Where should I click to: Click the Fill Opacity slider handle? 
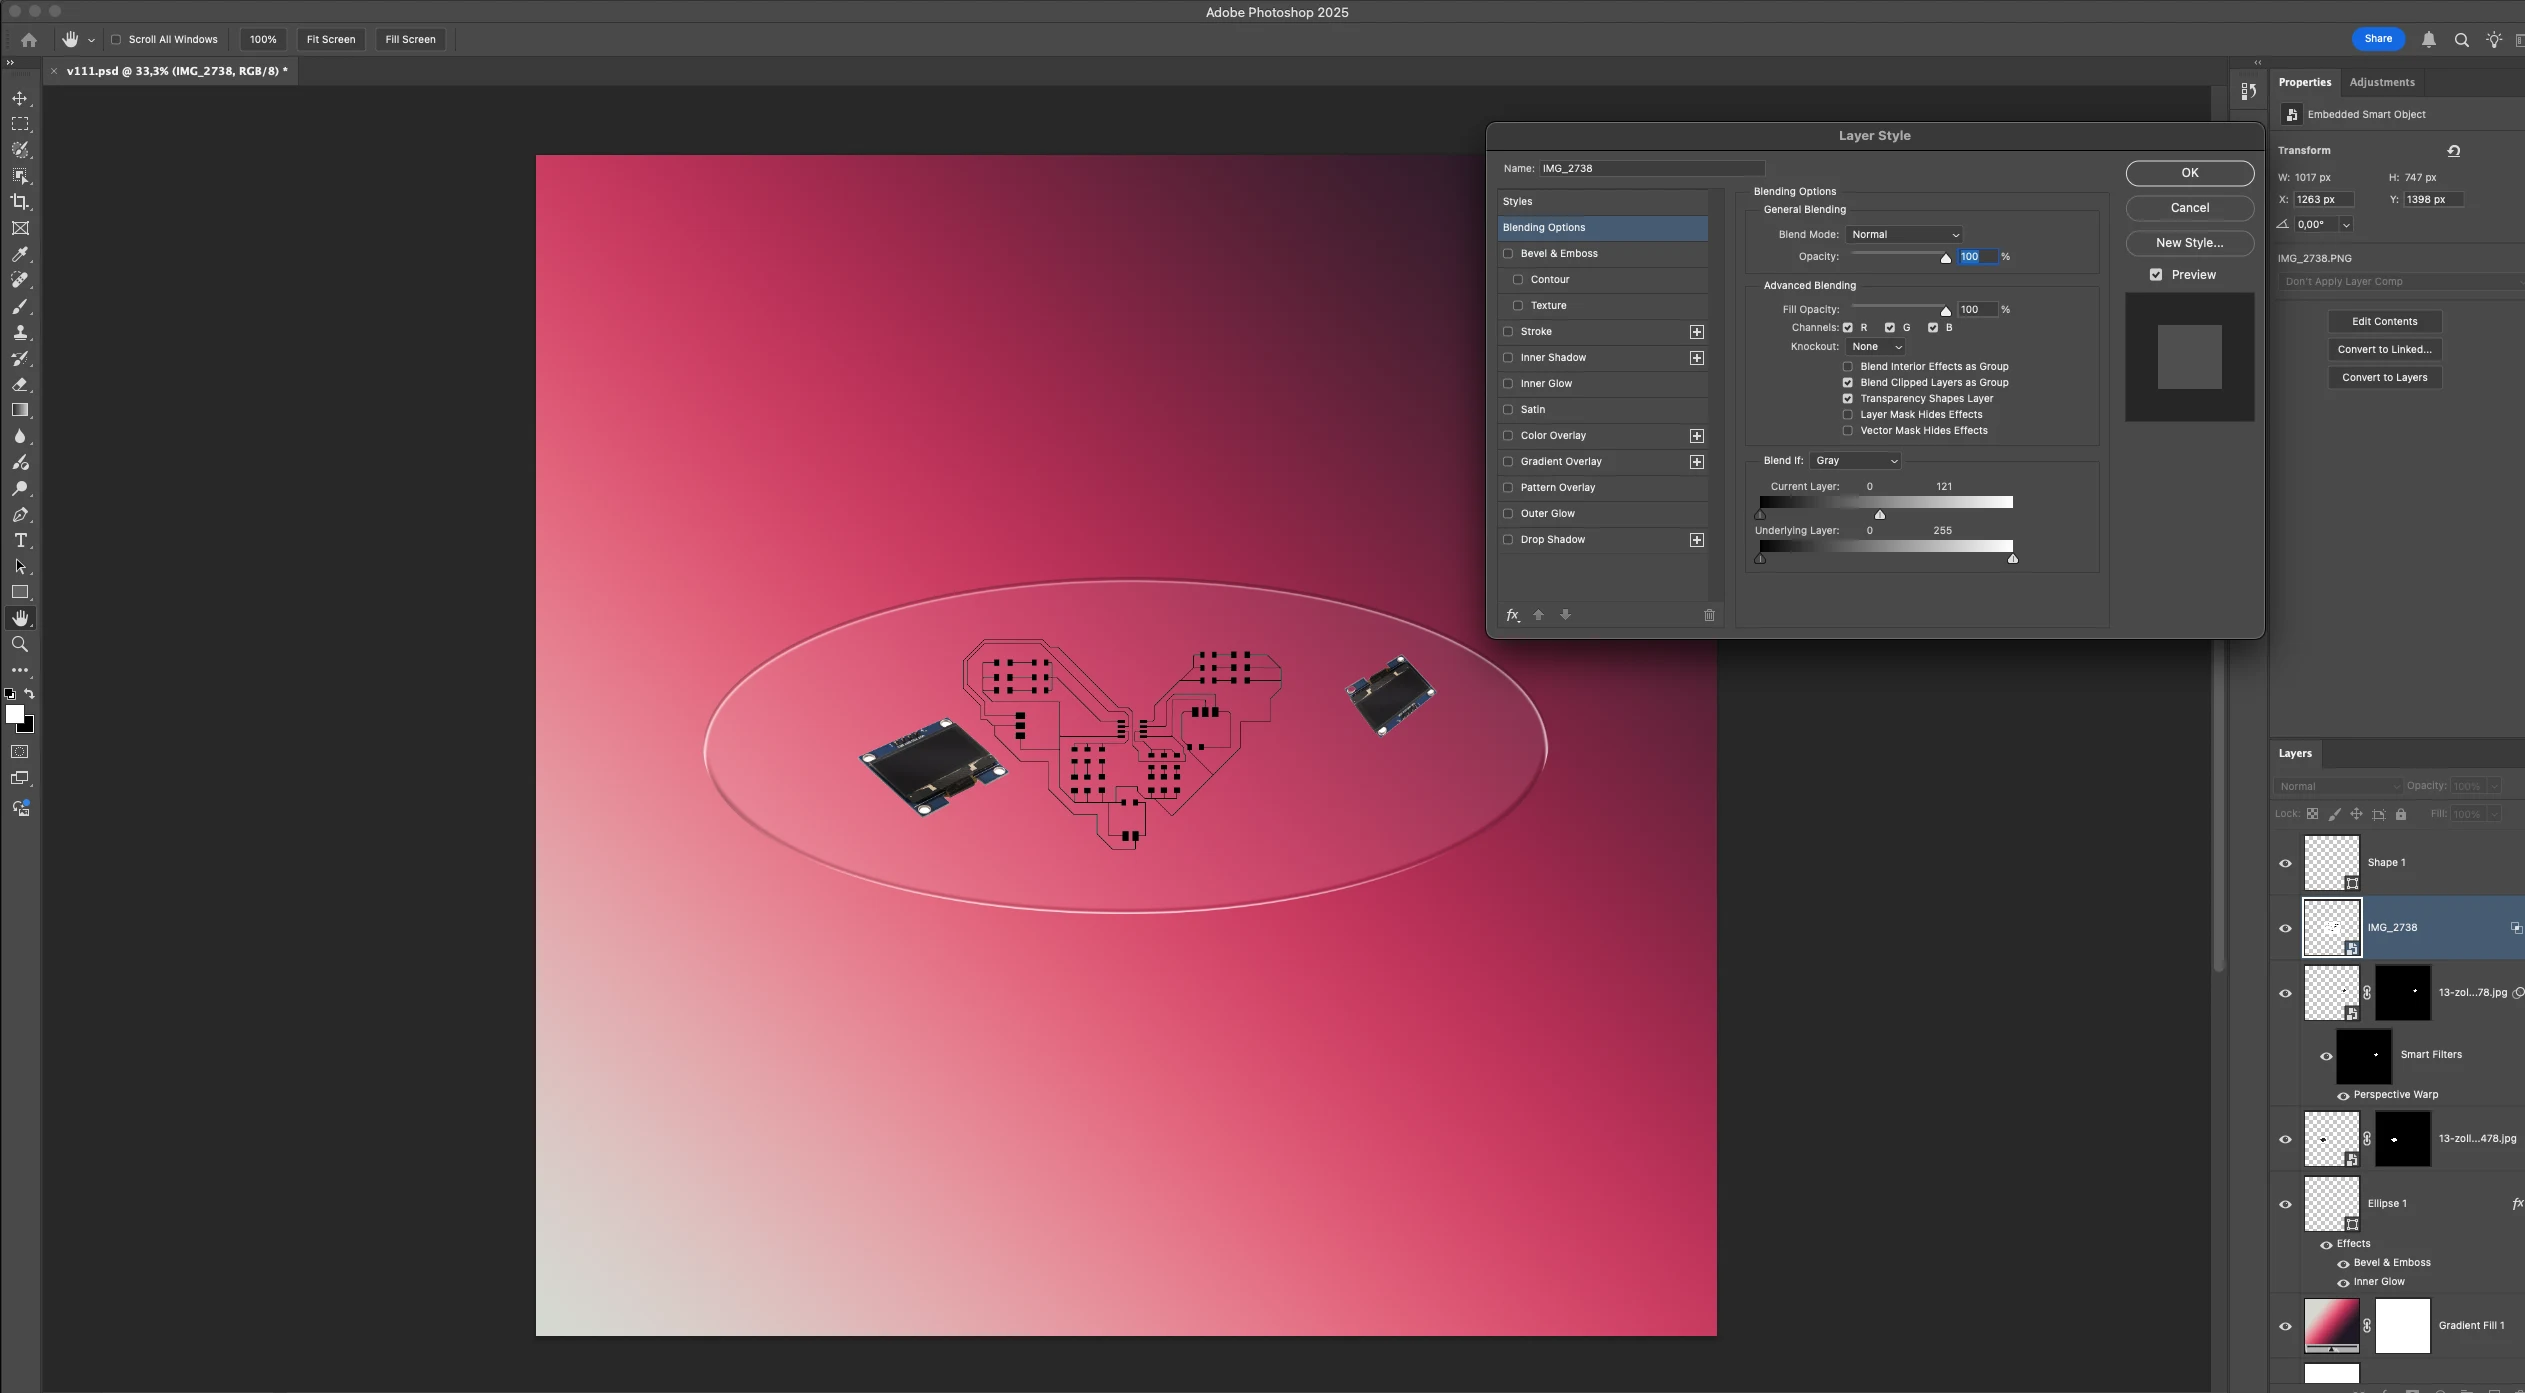pyautogui.click(x=1946, y=312)
